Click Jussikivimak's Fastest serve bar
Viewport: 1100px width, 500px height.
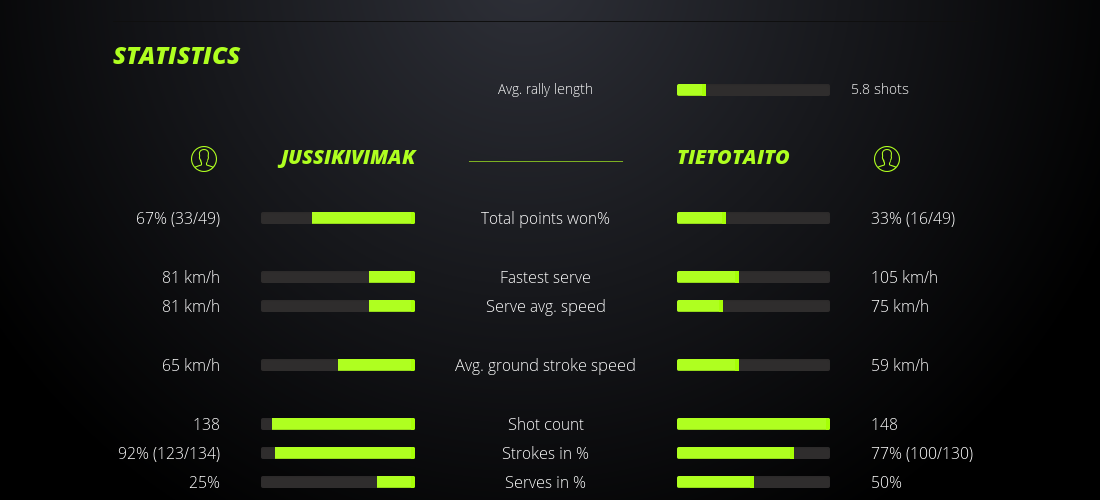(338, 277)
